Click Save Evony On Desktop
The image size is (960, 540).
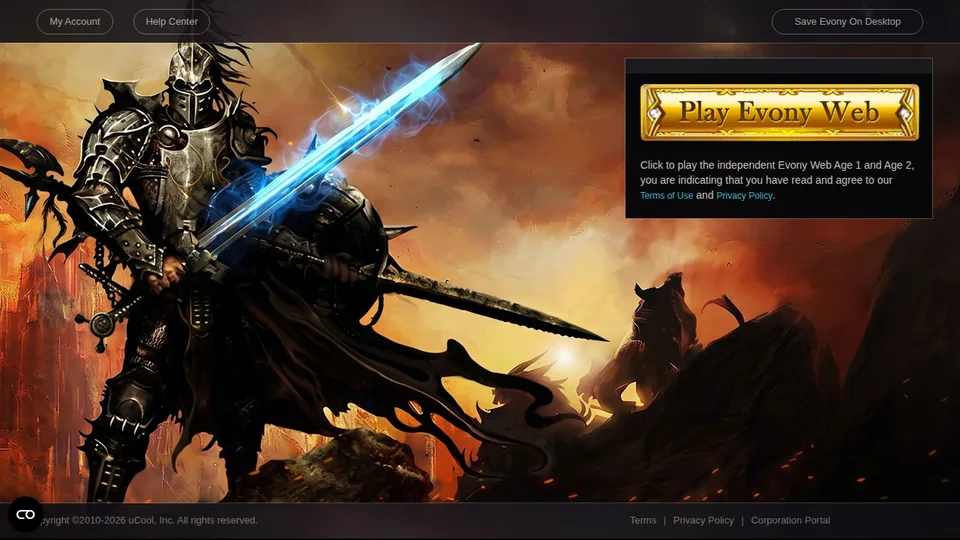847,21
